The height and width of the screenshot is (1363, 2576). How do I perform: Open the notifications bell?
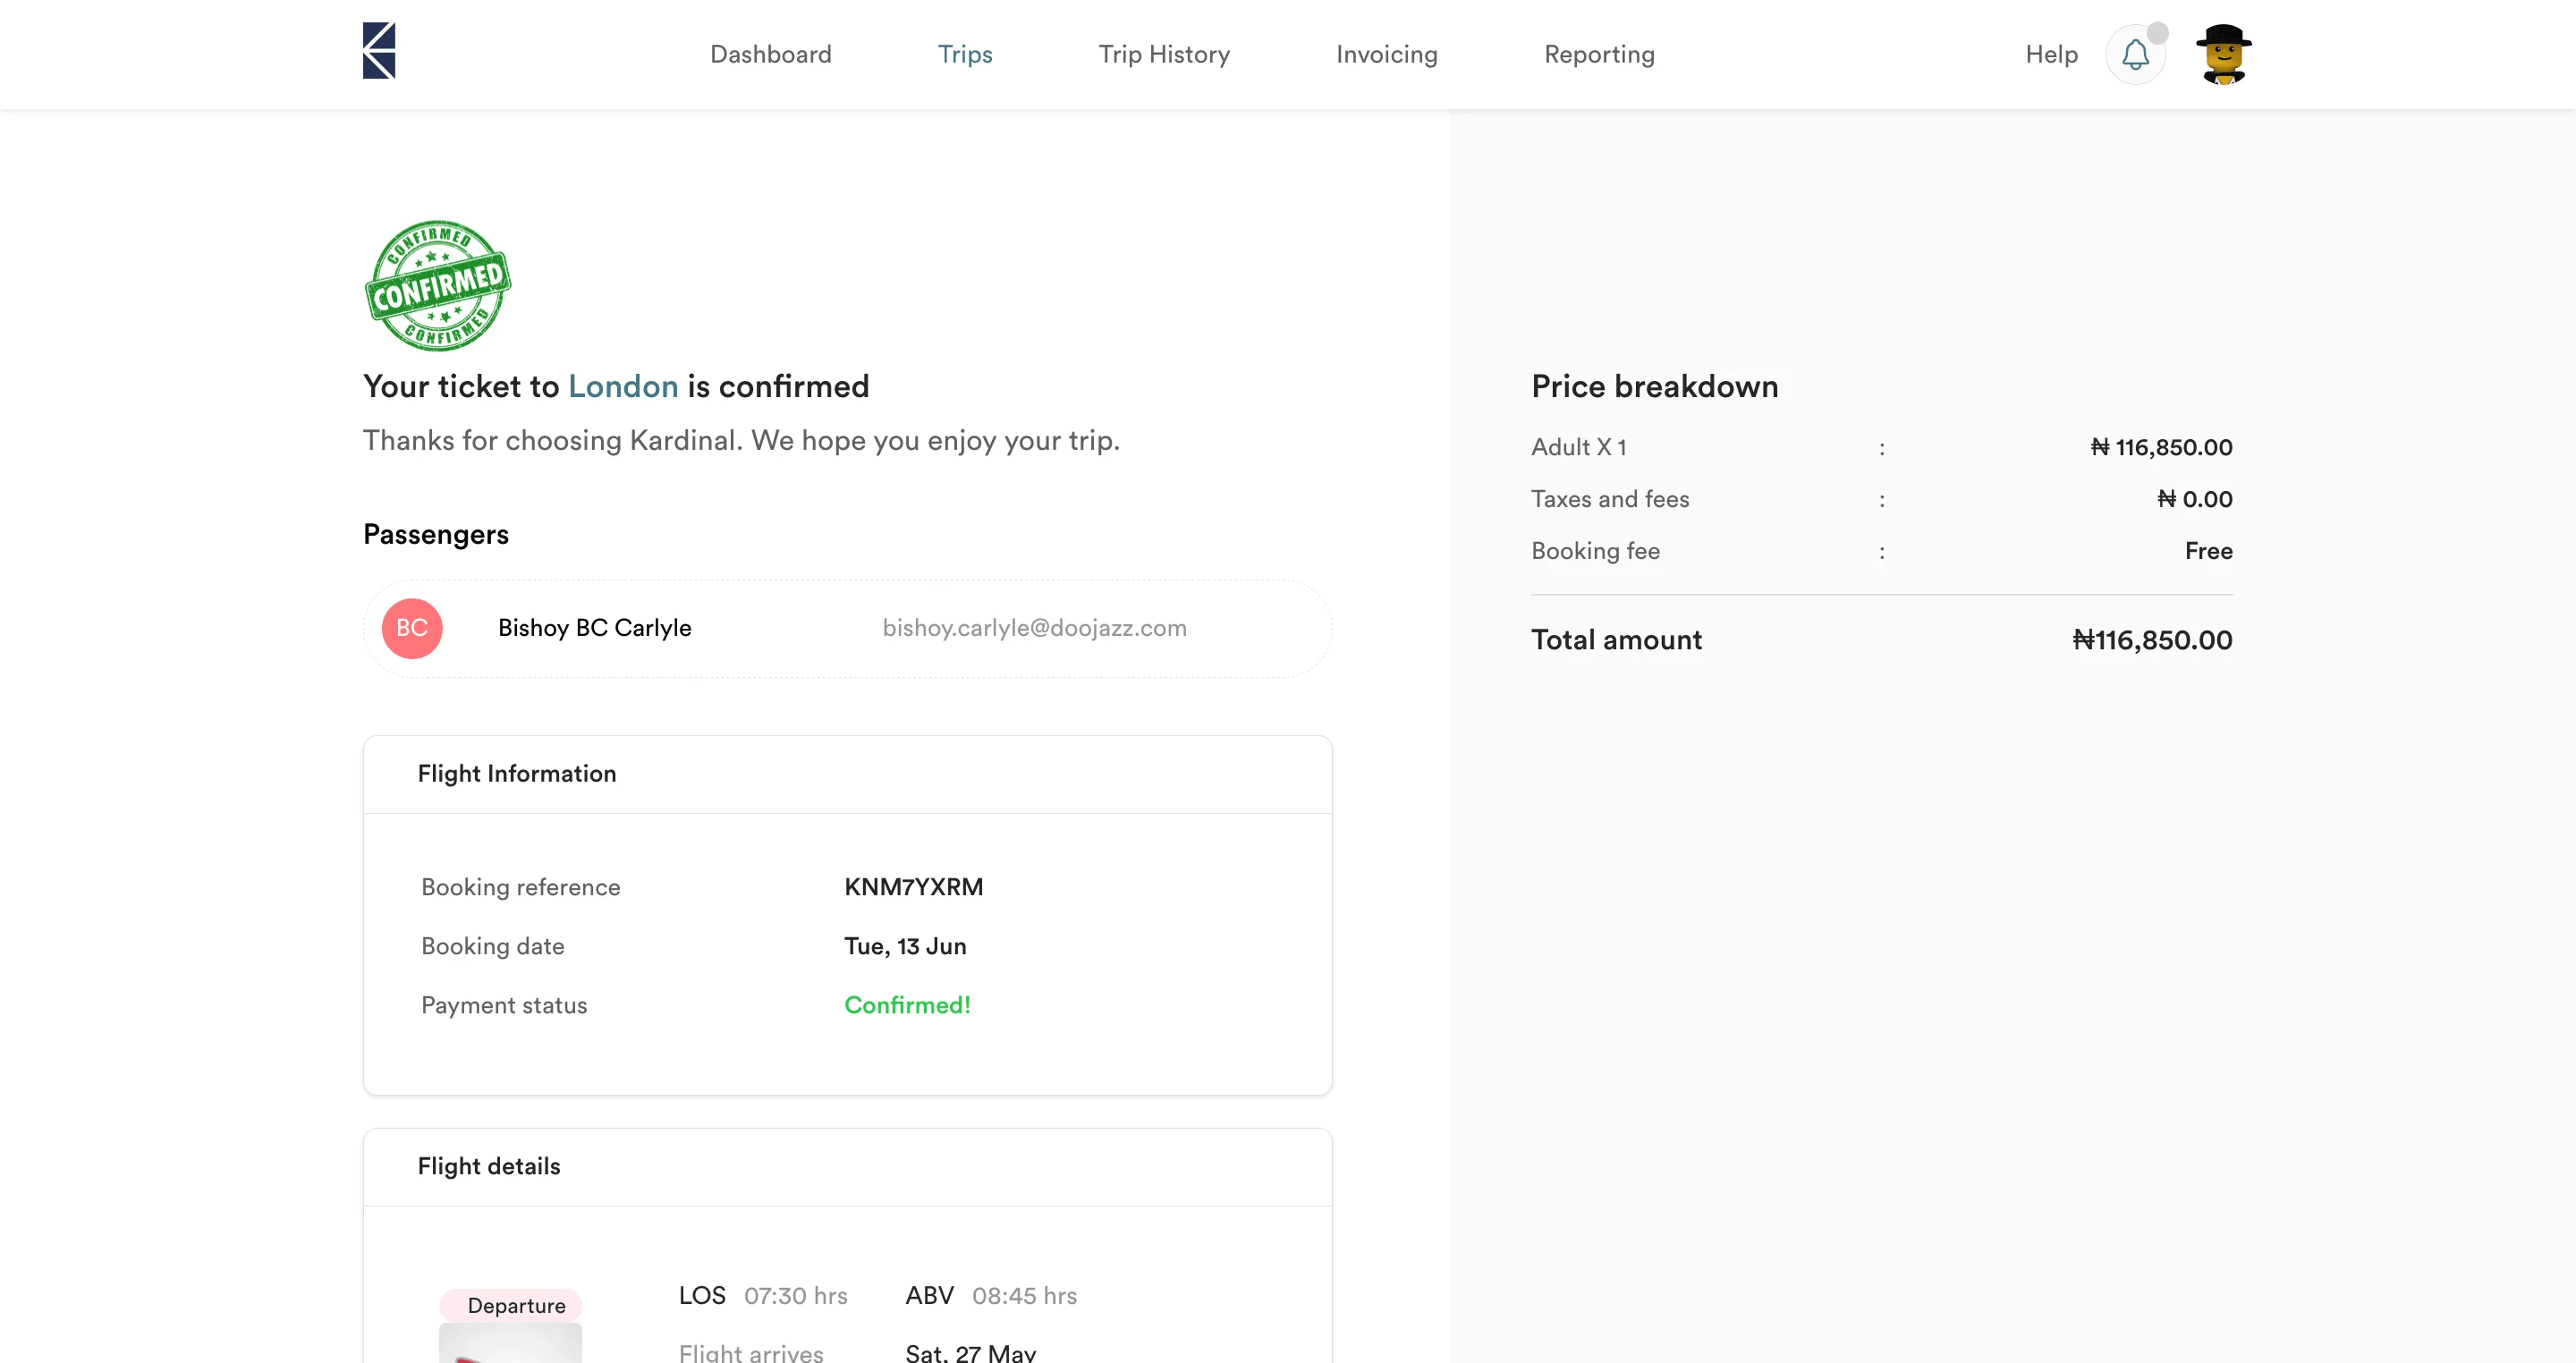[x=2134, y=54]
